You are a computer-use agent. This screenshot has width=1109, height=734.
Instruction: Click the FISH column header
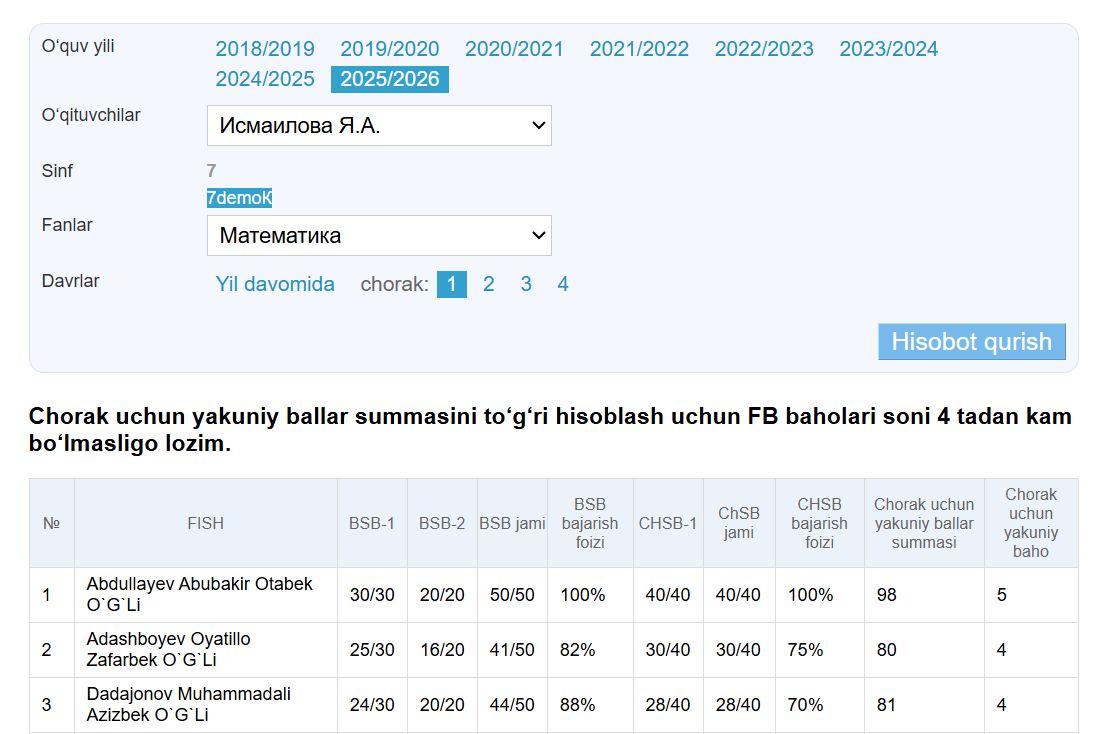[x=205, y=523]
